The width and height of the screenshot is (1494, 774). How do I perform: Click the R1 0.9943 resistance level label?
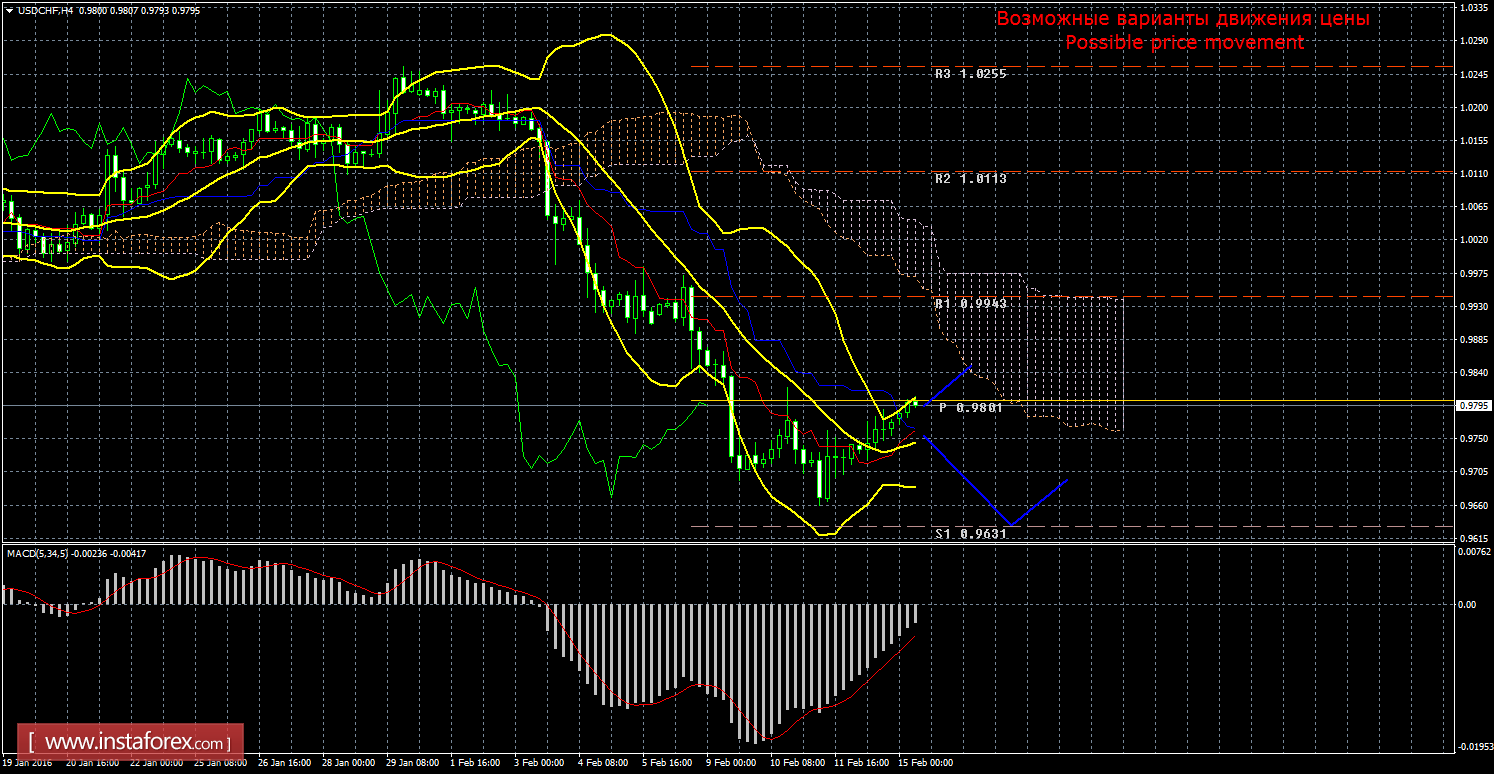point(970,303)
